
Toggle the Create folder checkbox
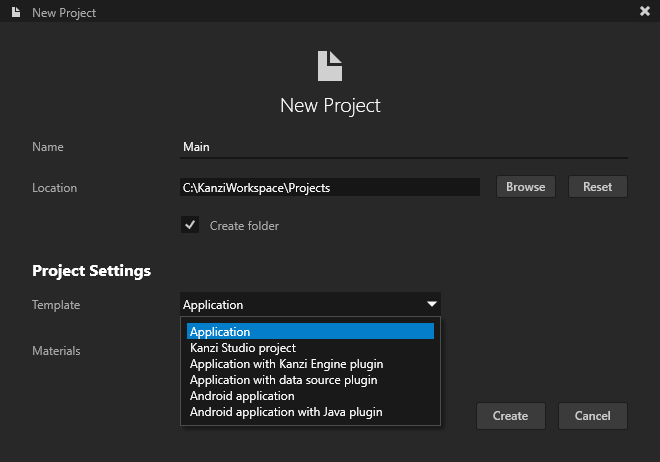coord(190,225)
